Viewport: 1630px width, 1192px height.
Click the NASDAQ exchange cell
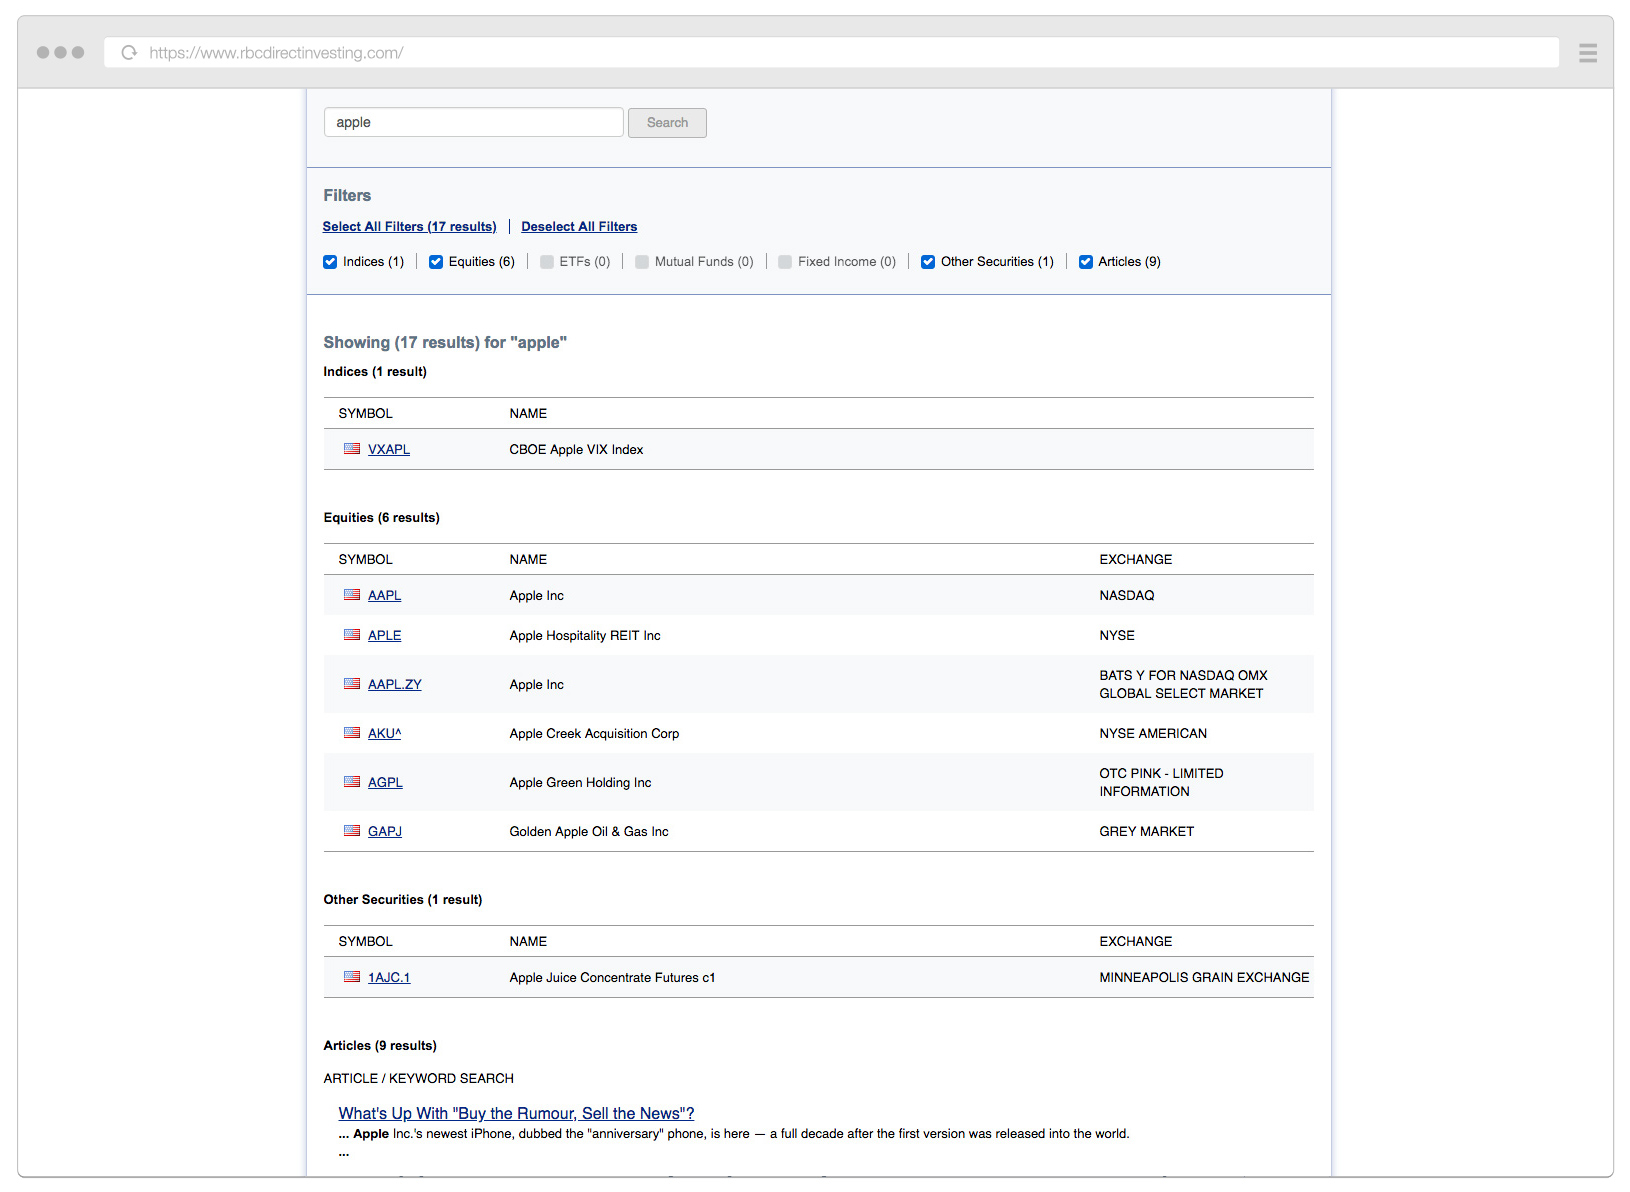point(1127,596)
